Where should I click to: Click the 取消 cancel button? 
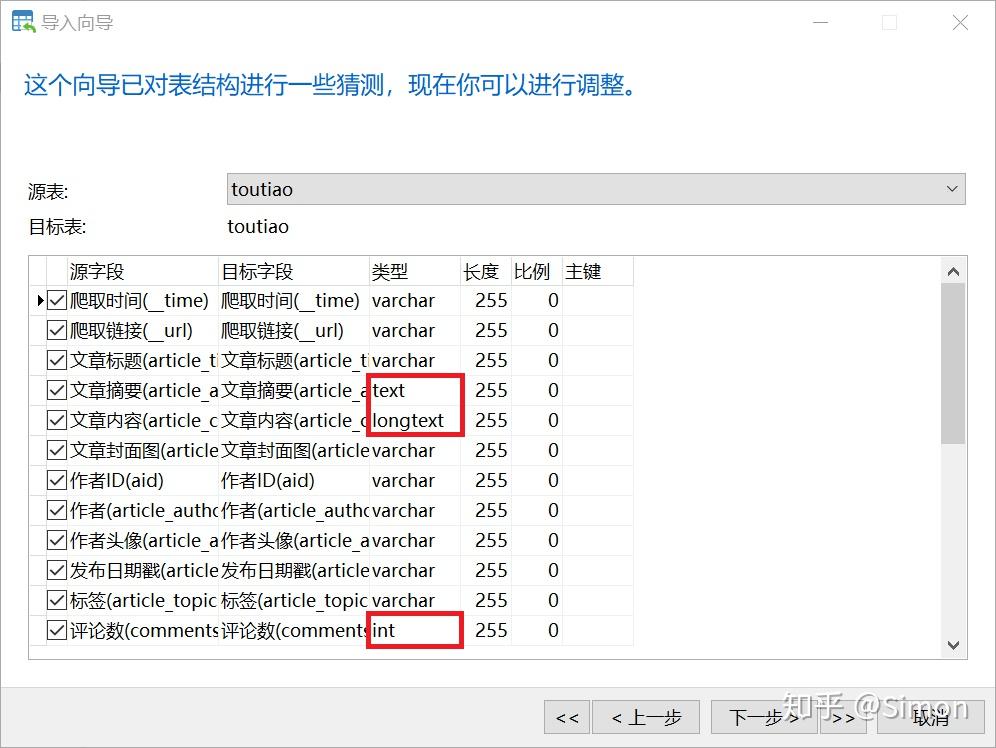point(931,718)
